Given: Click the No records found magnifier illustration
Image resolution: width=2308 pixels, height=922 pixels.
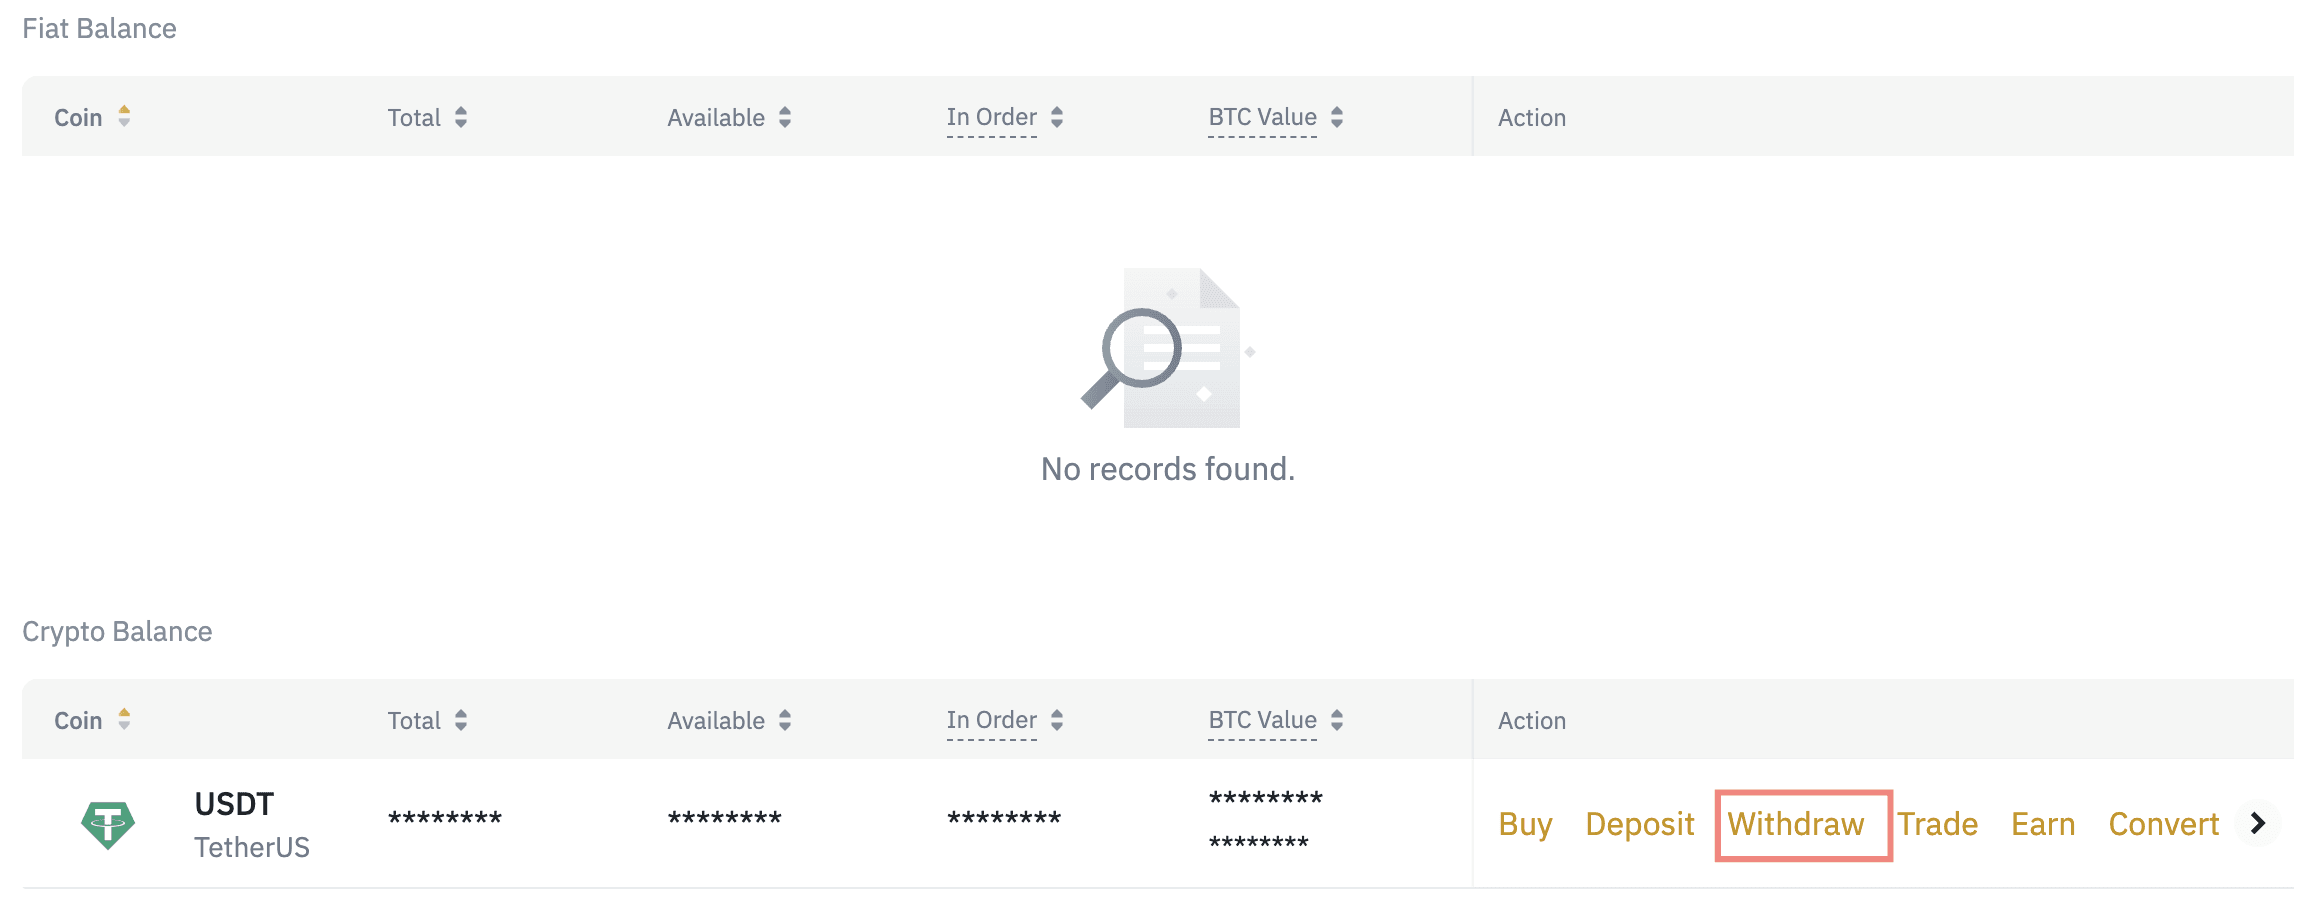Looking at the screenshot, I should 1166,349.
